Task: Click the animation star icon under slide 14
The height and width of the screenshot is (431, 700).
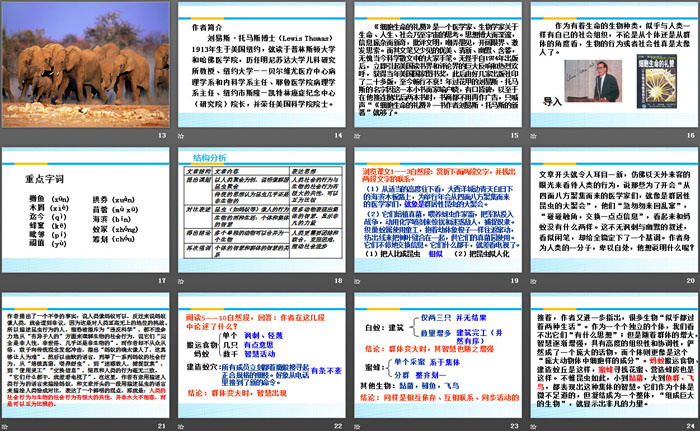Action: (x=181, y=136)
